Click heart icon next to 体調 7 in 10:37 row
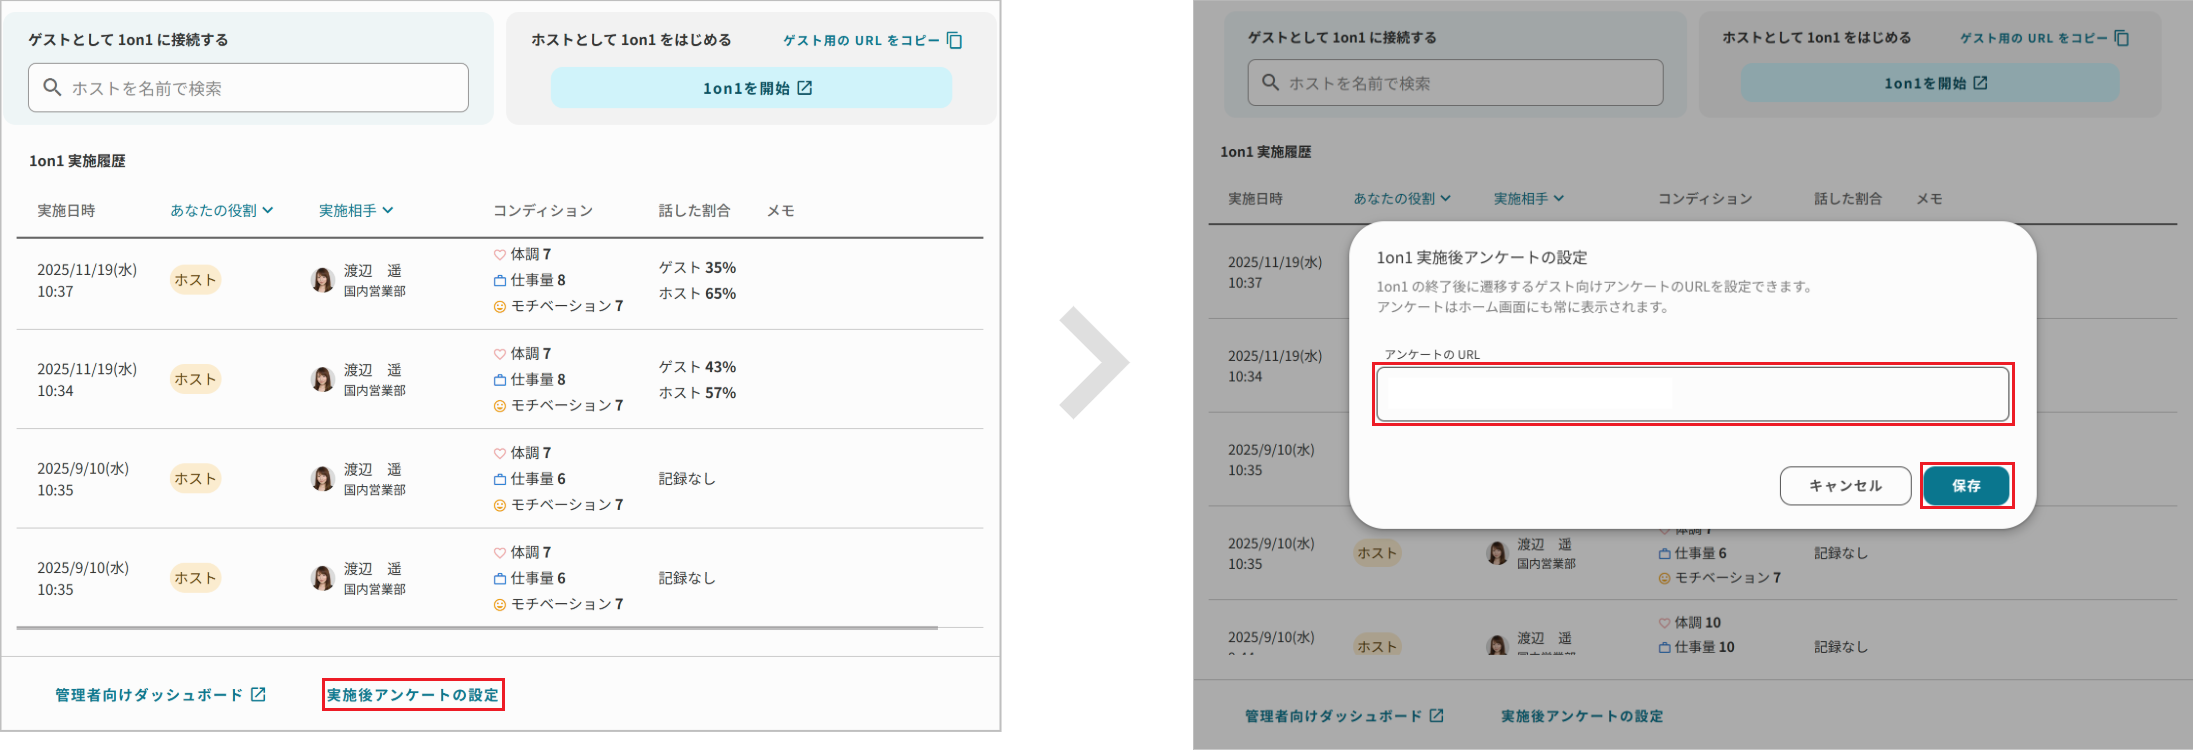 (500, 255)
